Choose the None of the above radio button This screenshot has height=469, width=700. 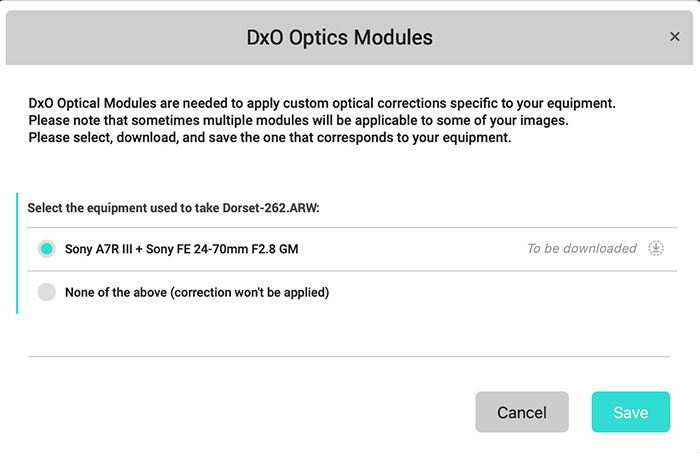pyautogui.click(x=46, y=293)
